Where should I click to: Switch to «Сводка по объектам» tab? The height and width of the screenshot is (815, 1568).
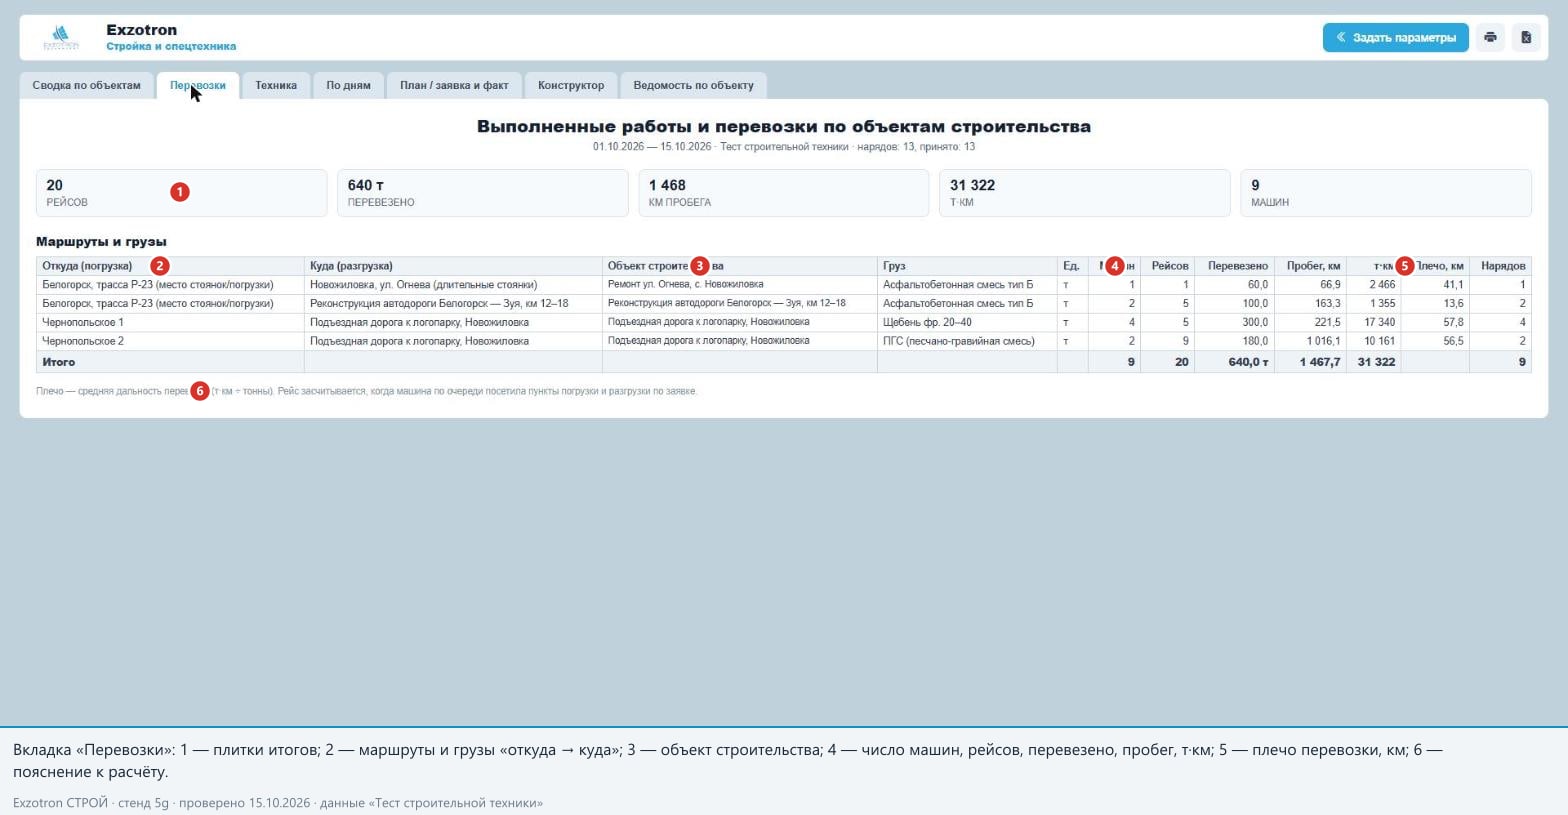pos(87,86)
